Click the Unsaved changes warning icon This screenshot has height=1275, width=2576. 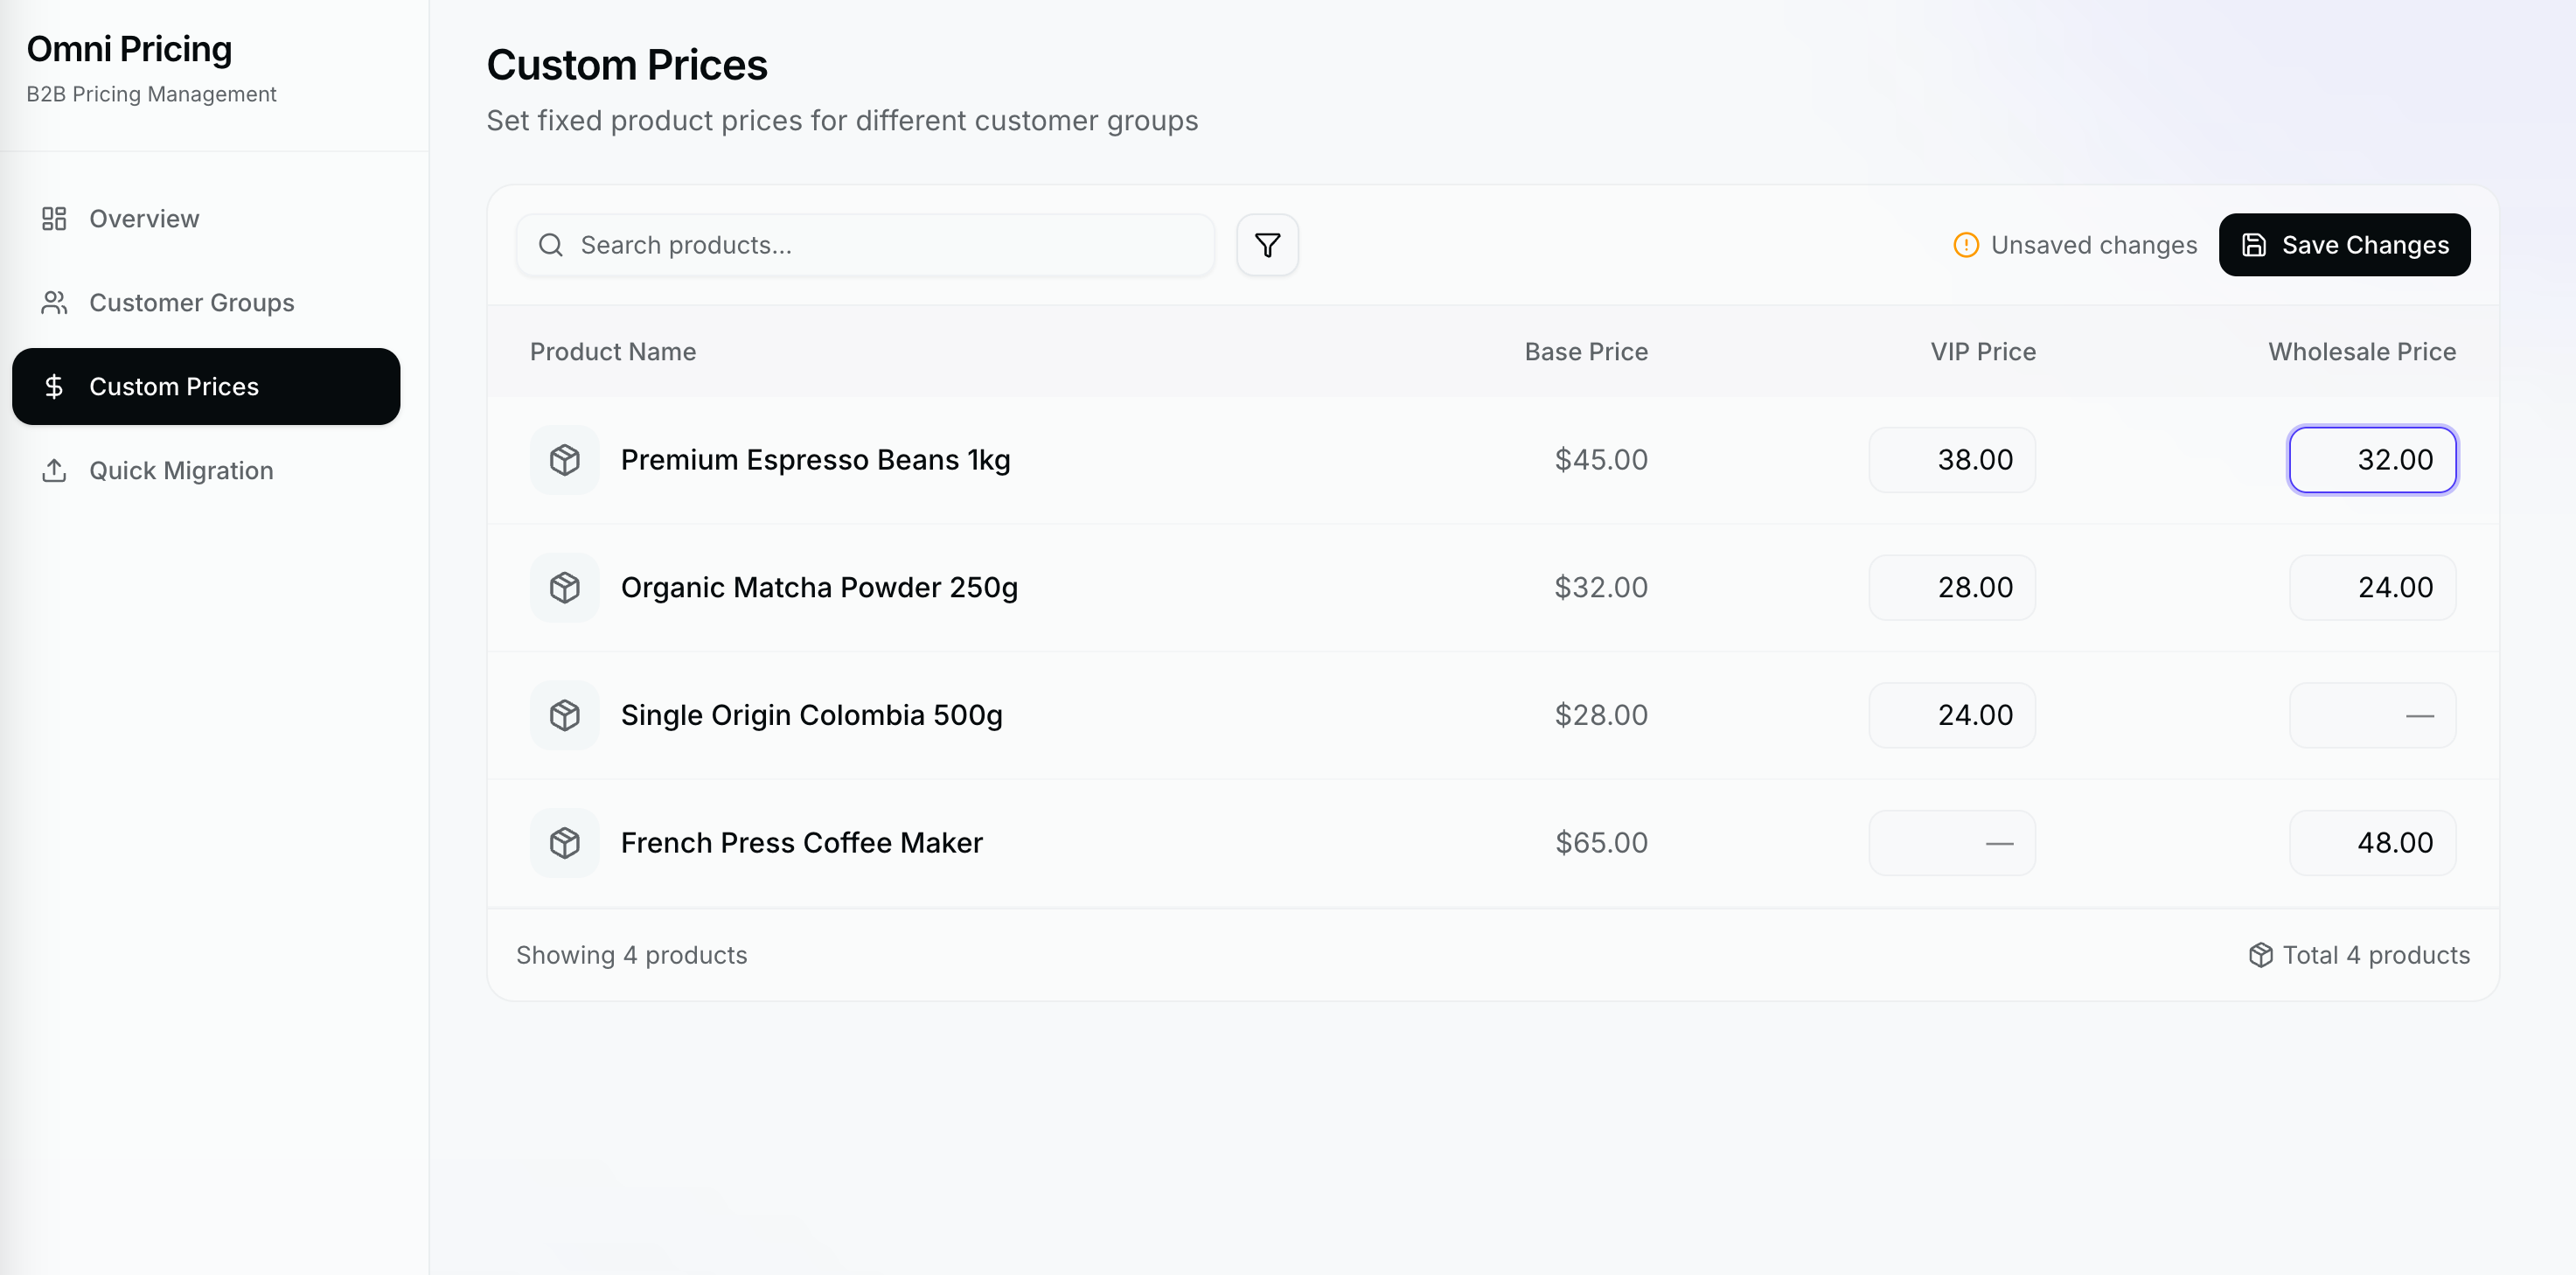pos(1965,245)
